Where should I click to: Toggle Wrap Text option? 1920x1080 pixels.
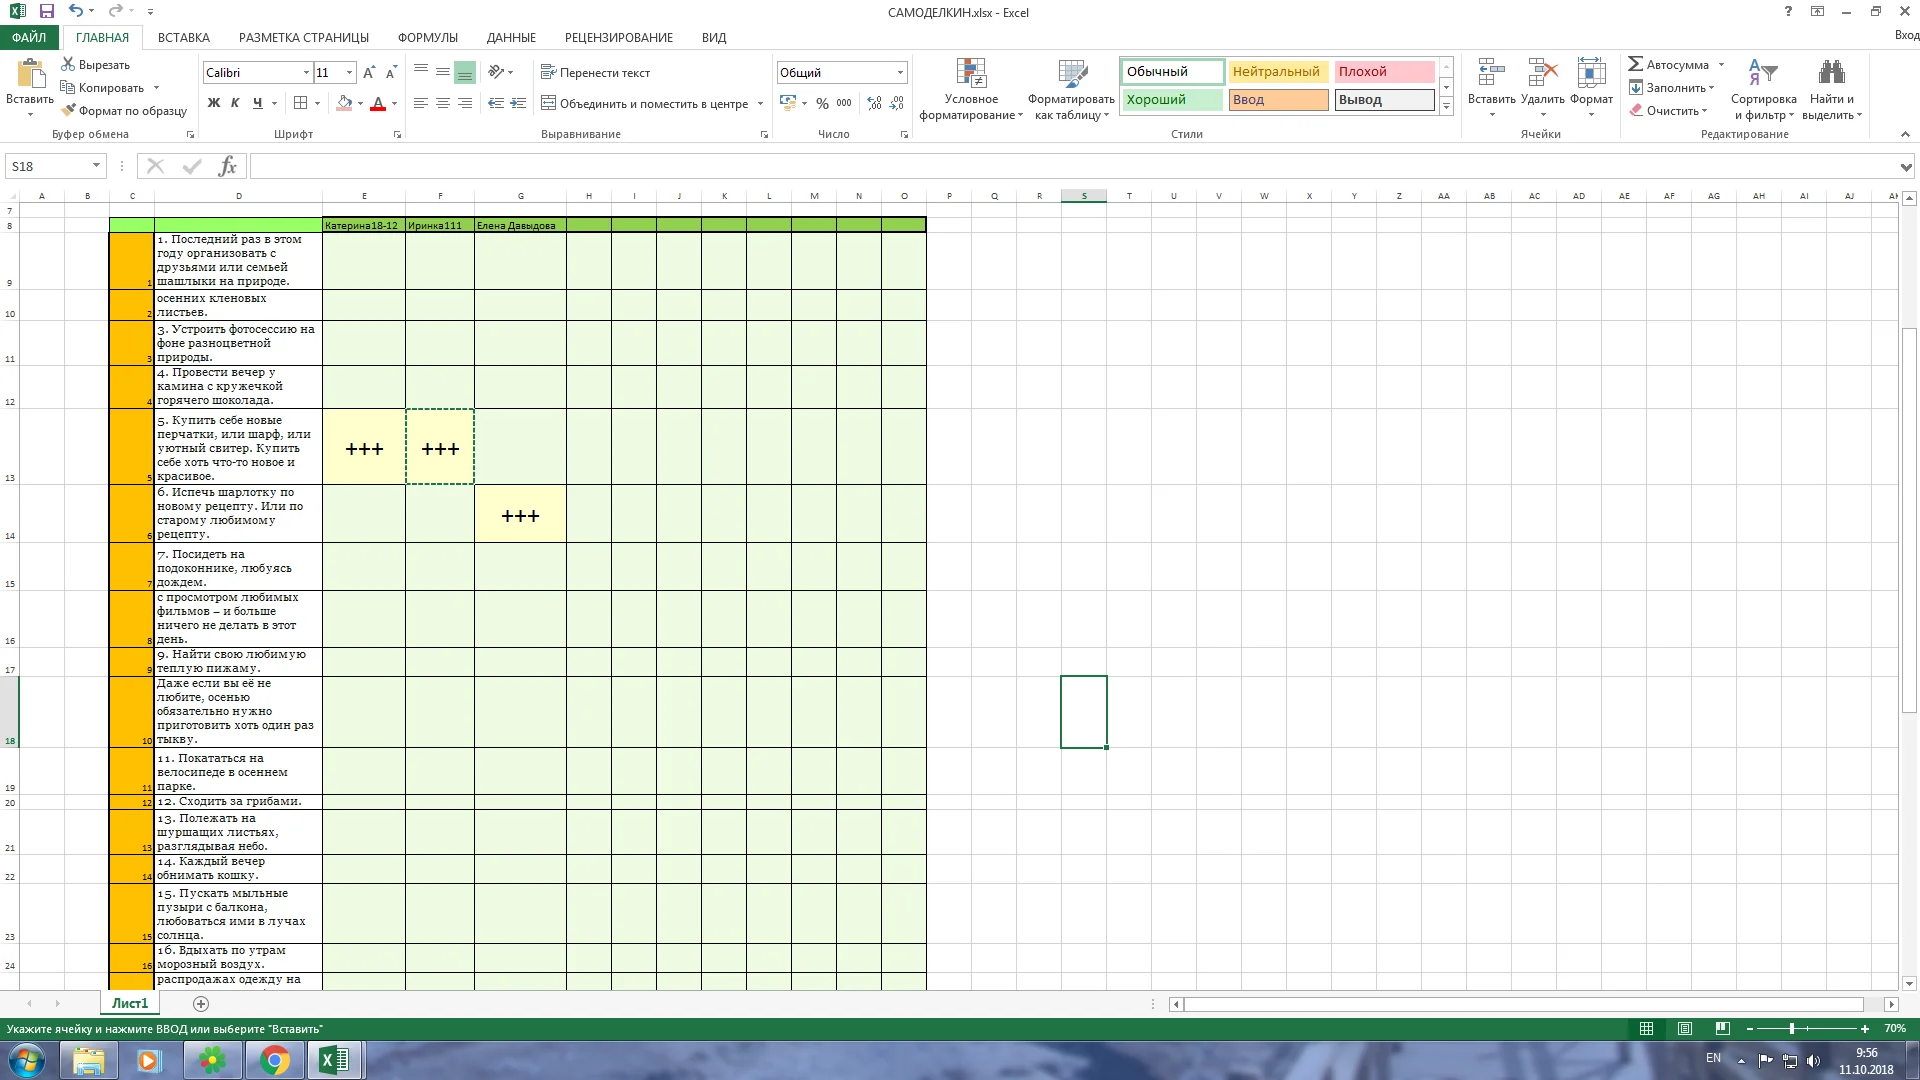click(x=595, y=72)
